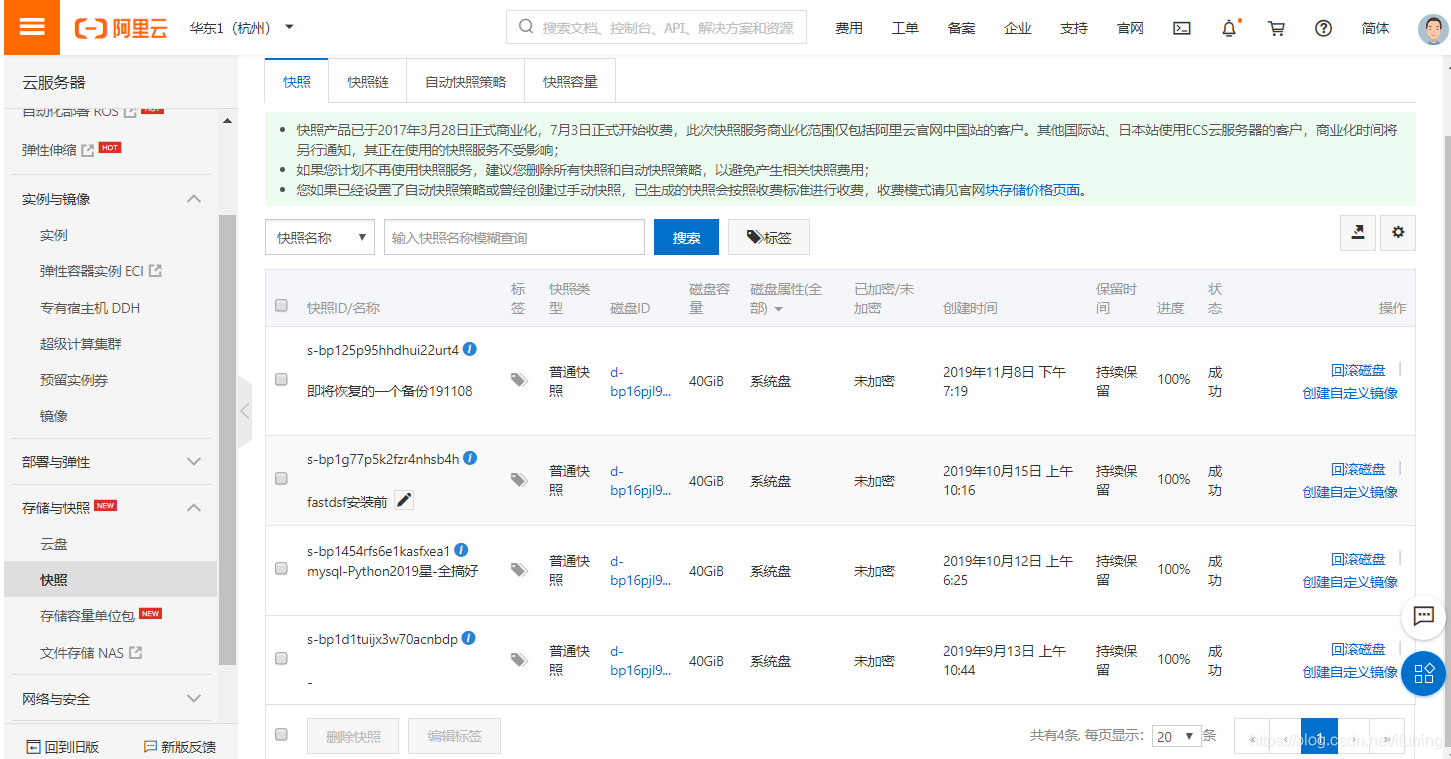Collapse sidebar with arrow handle
1451x759 pixels.
pyautogui.click(x=245, y=411)
